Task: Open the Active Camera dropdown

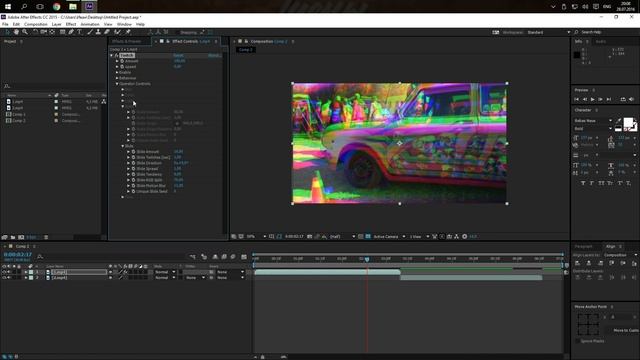Action: (x=389, y=236)
